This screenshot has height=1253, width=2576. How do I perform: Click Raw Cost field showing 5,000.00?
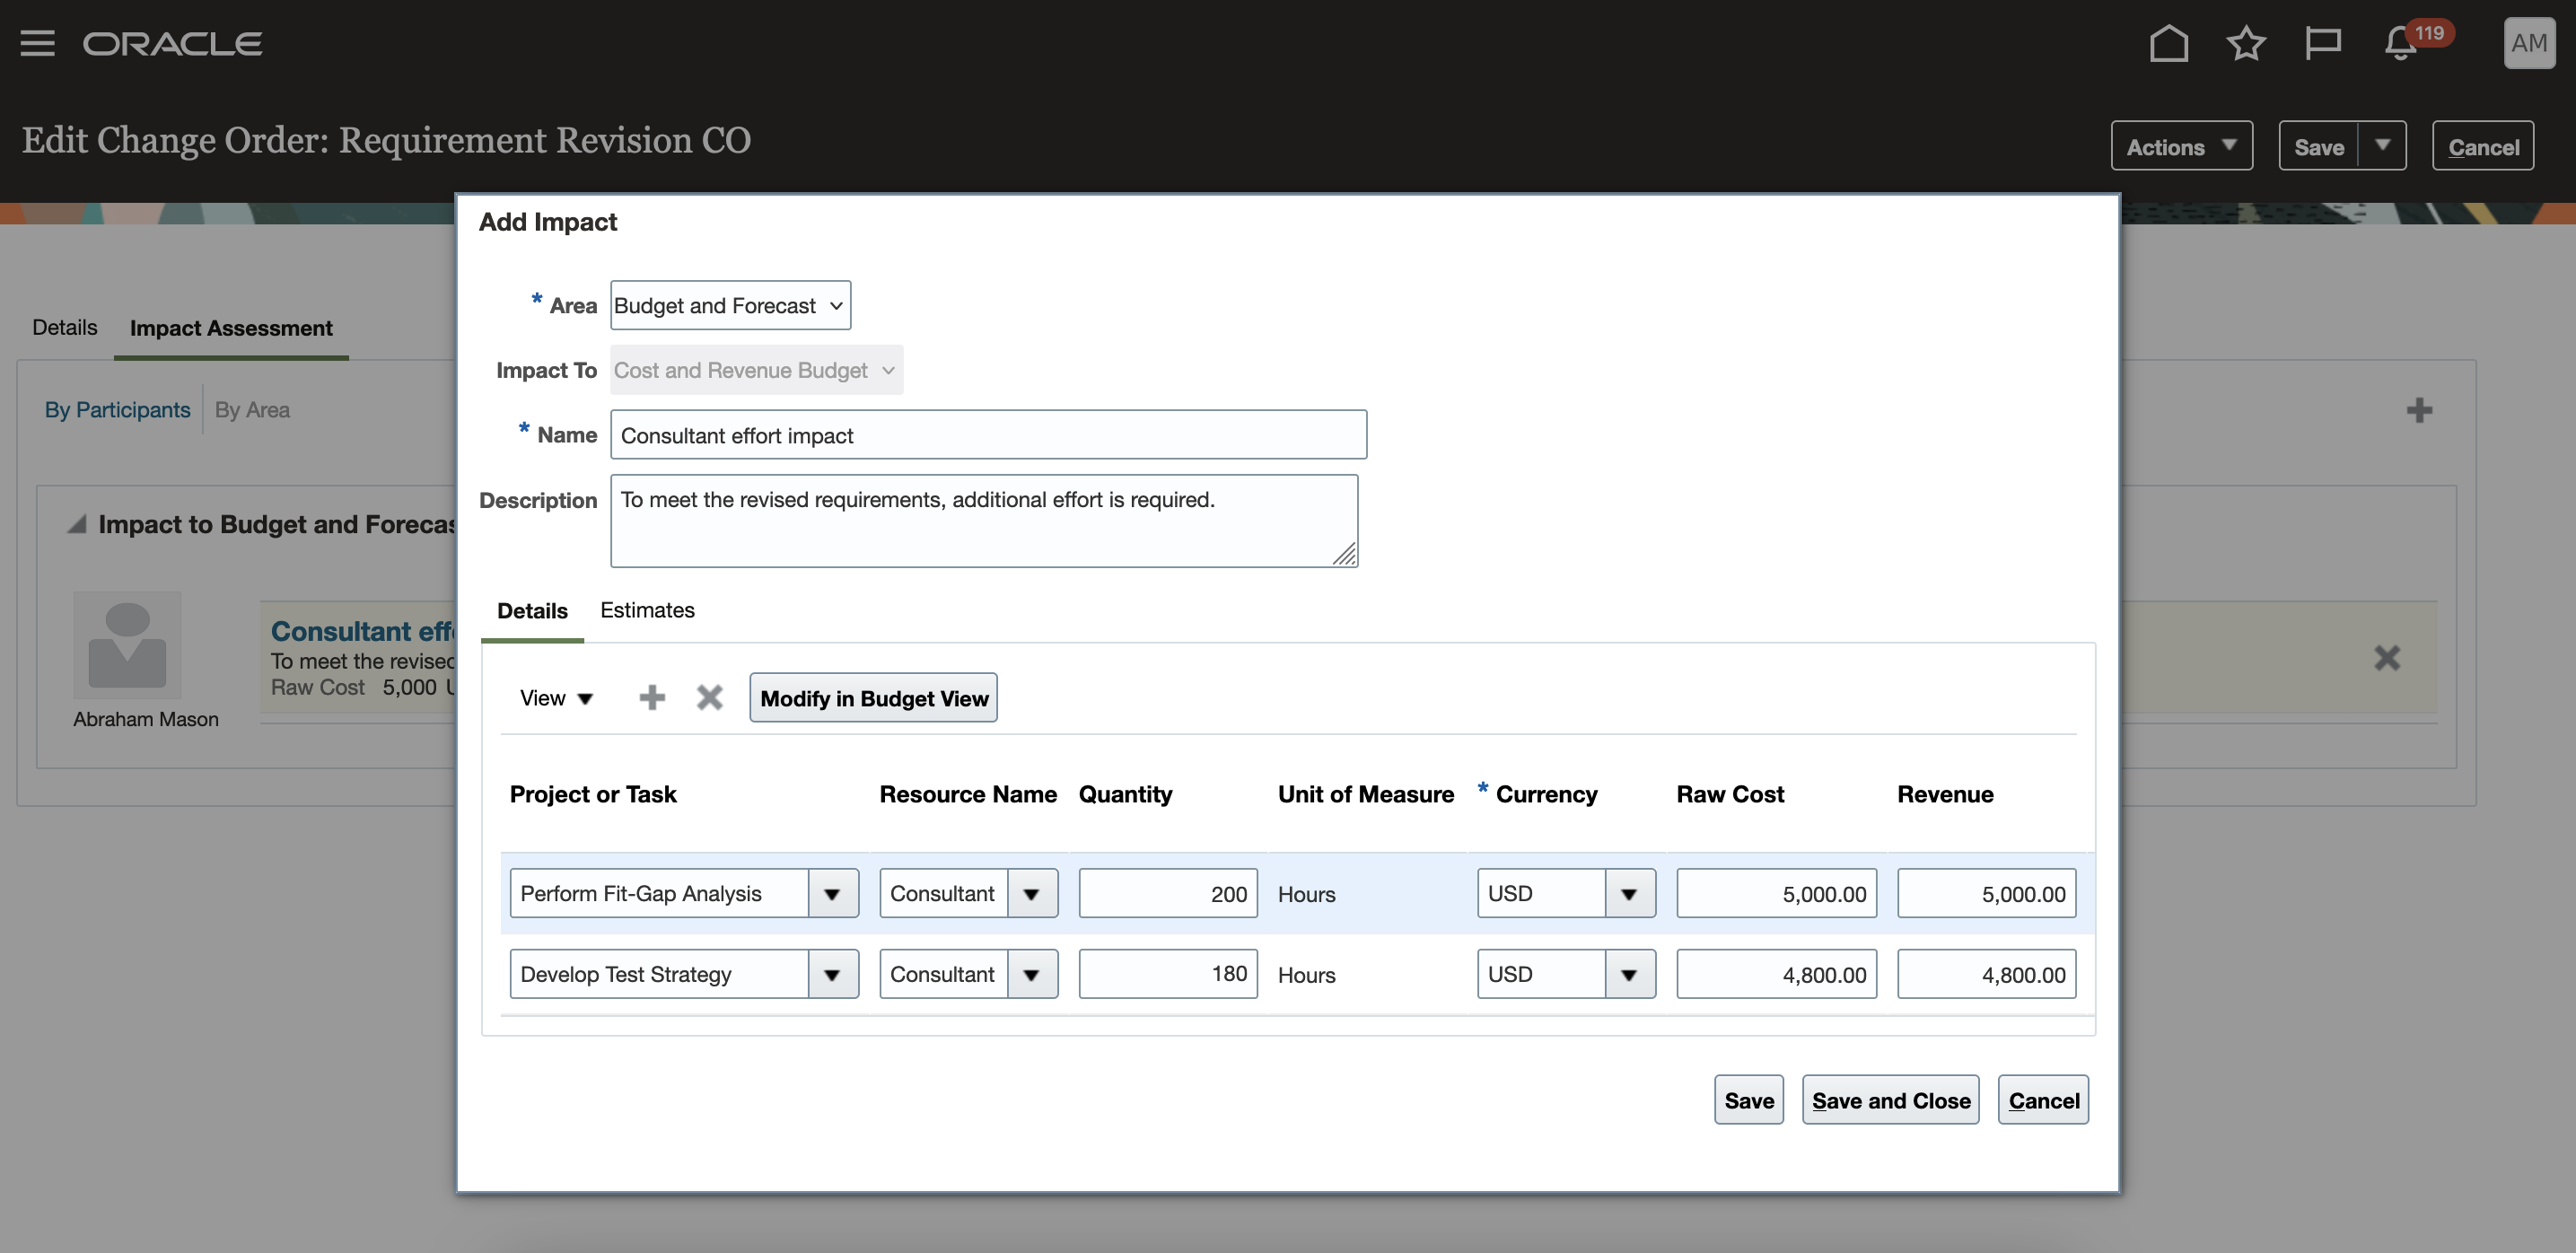point(1776,894)
